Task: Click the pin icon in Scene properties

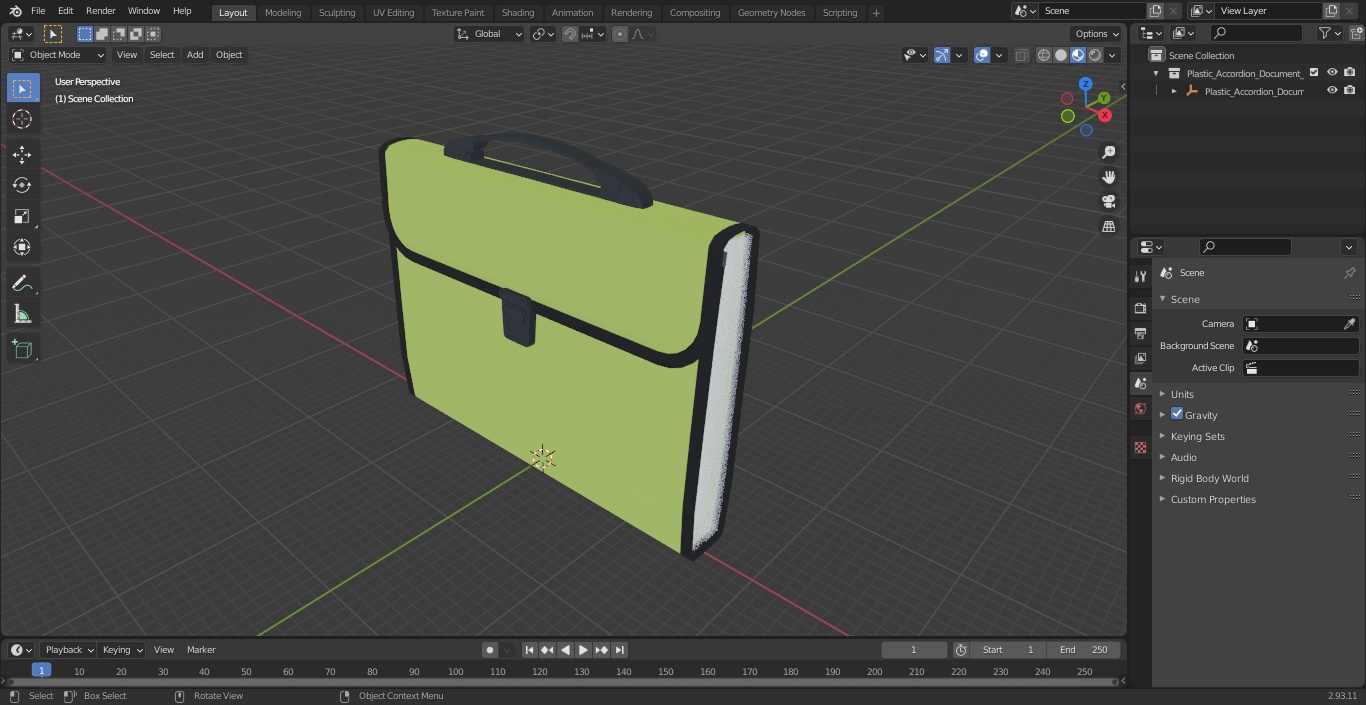Action: click(x=1349, y=273)
